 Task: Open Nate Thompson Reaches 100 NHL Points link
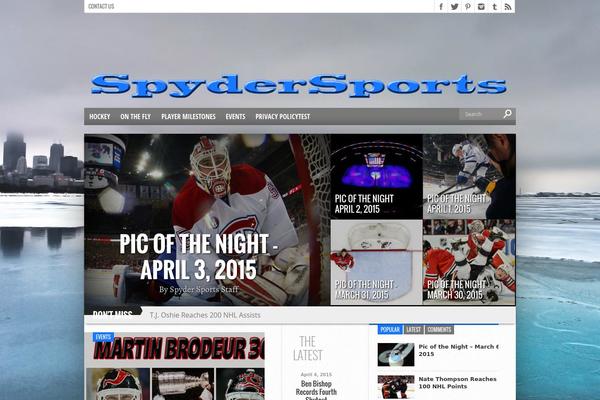(x=457, y=382)
